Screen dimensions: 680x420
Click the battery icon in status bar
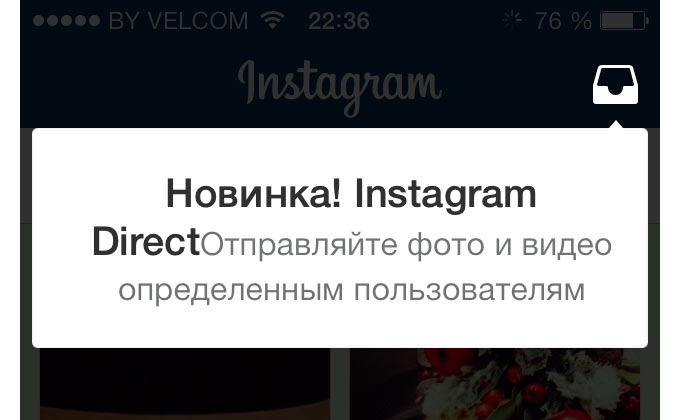pos(624,20)
